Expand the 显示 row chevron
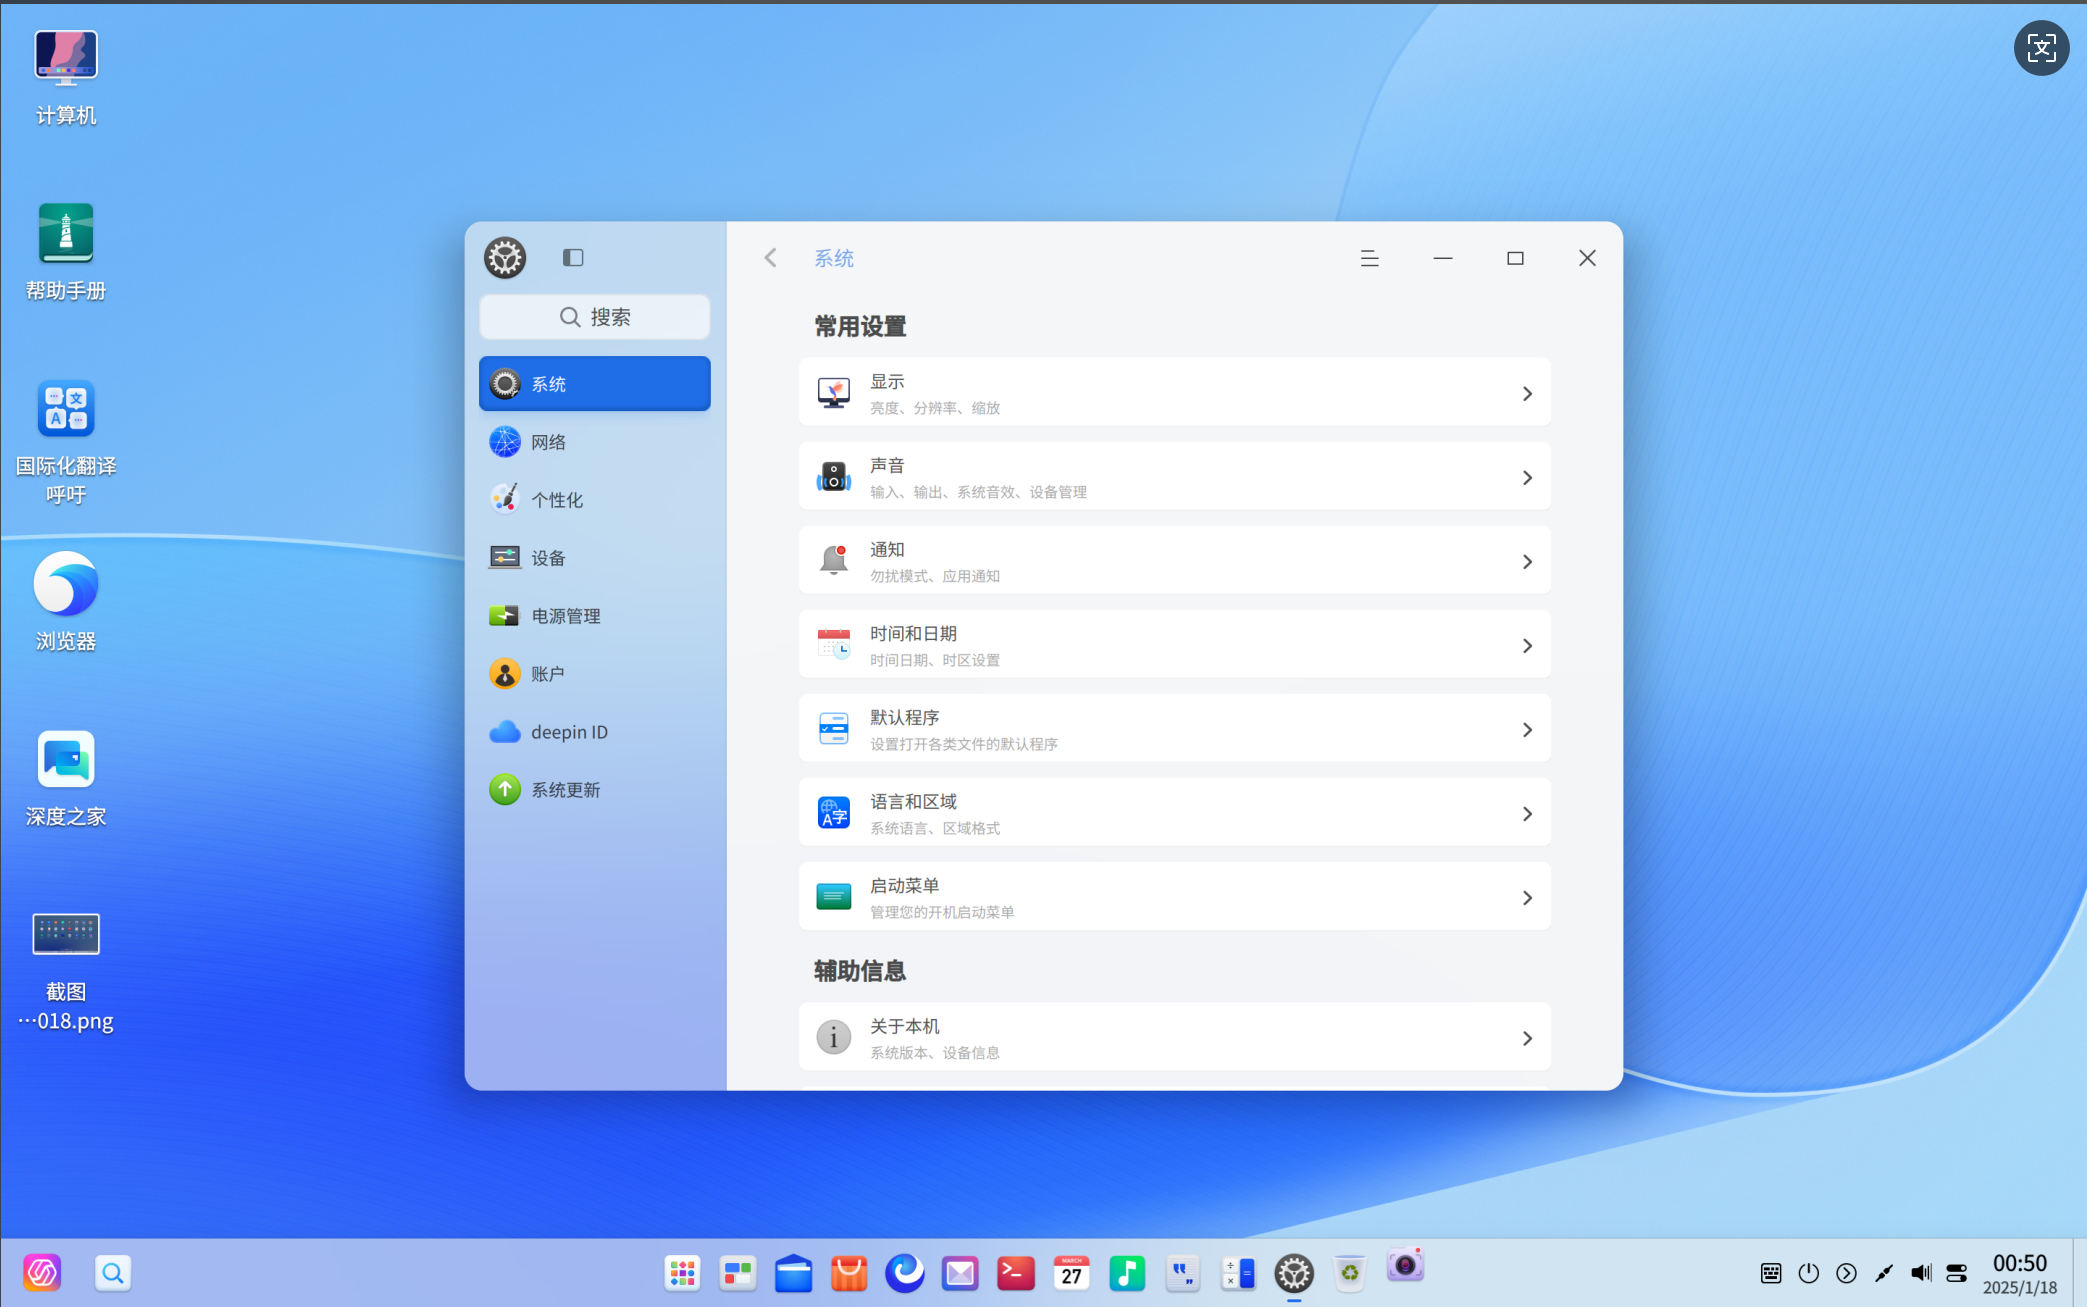The height and width of the screenshot is (1307, 2087). pos(1527,394)
